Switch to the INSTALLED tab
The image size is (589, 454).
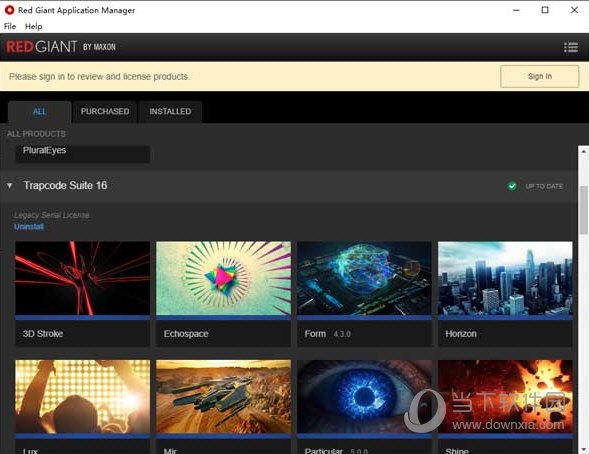click(x=170, y=112)
